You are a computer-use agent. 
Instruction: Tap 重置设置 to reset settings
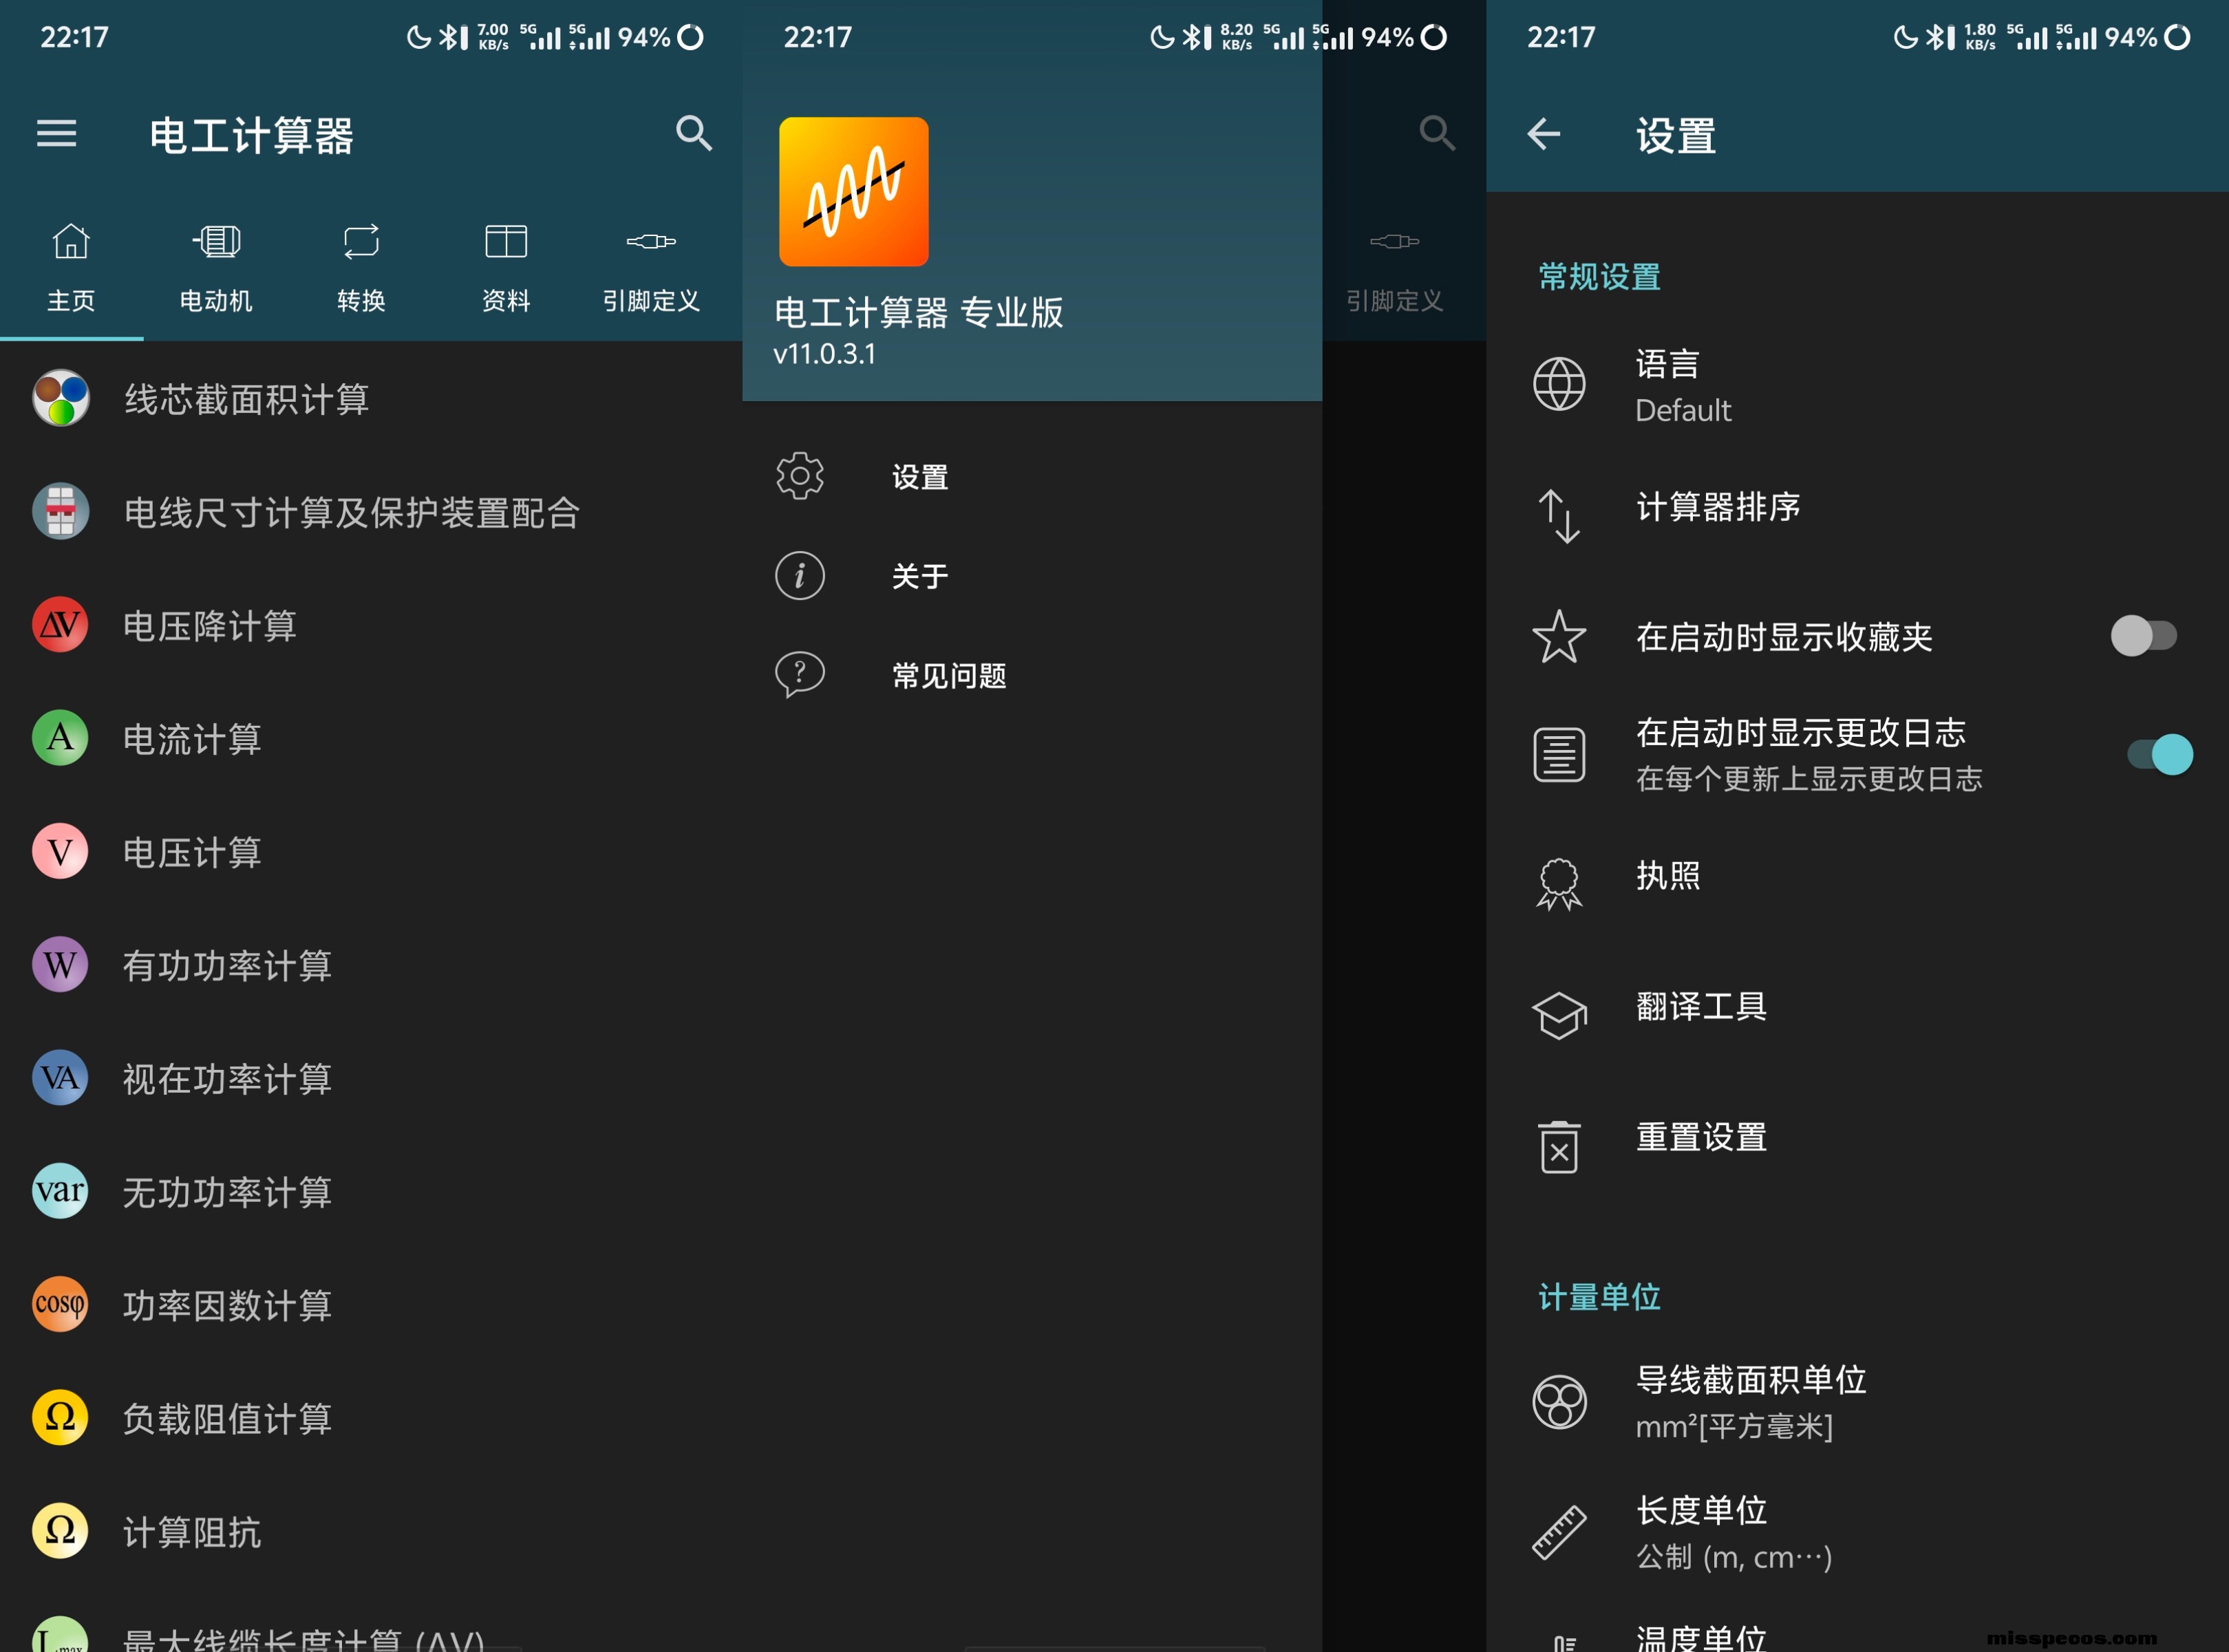point(1700,1138)
